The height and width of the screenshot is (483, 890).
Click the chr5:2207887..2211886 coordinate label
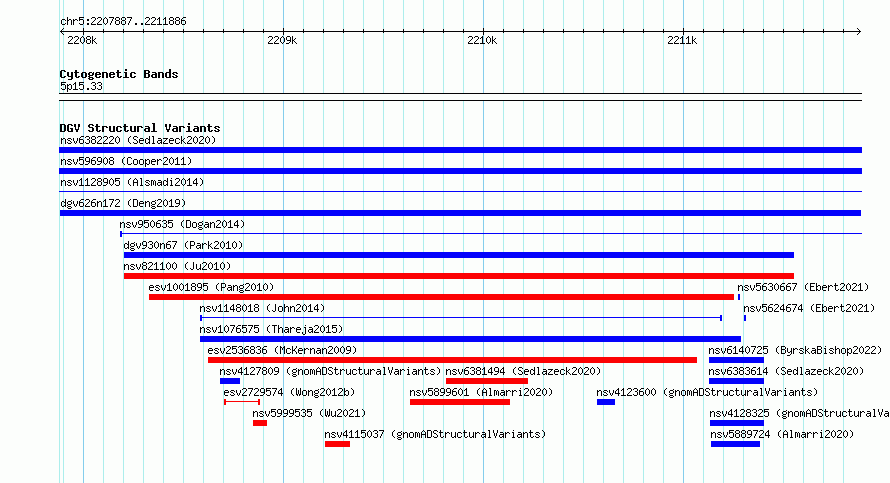(x=123, y=22)
